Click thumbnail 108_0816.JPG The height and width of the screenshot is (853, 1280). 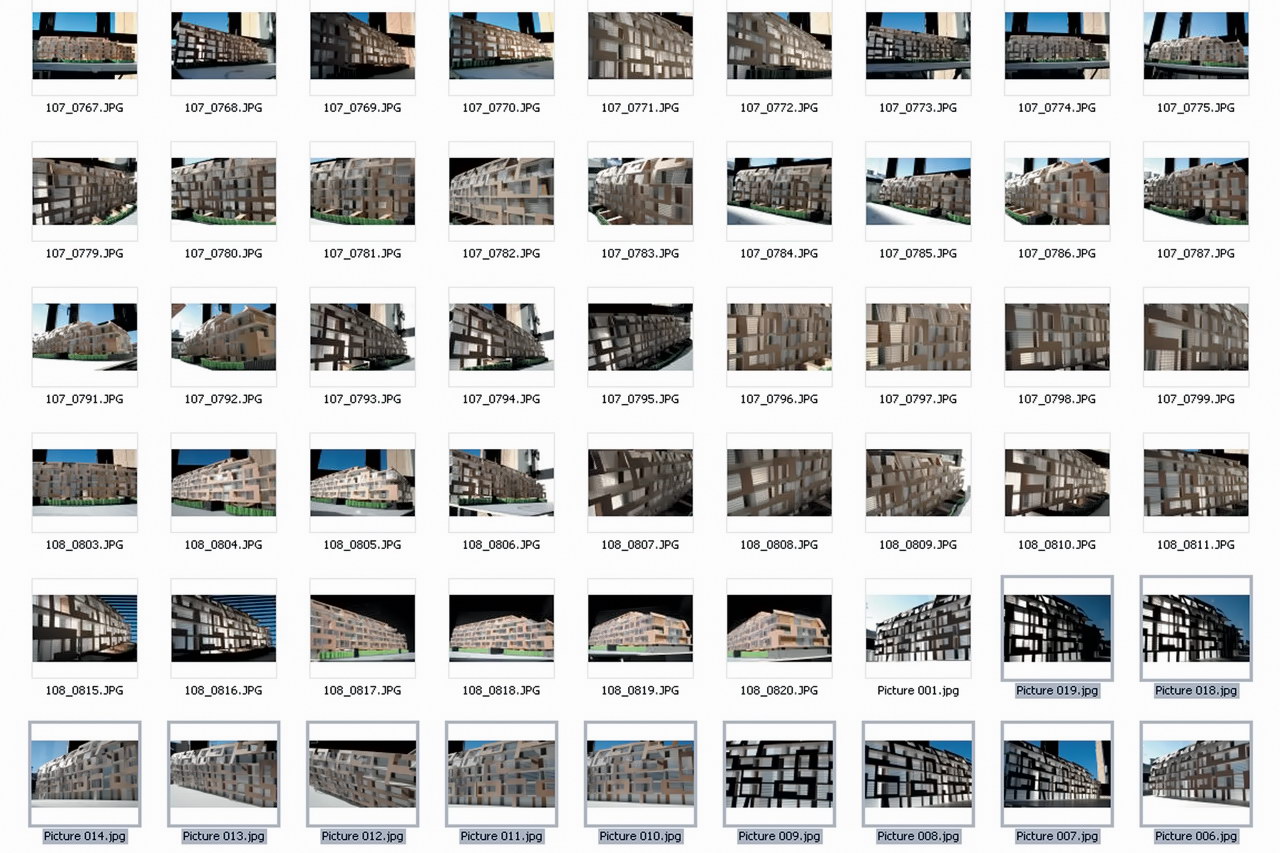(223, 629)
